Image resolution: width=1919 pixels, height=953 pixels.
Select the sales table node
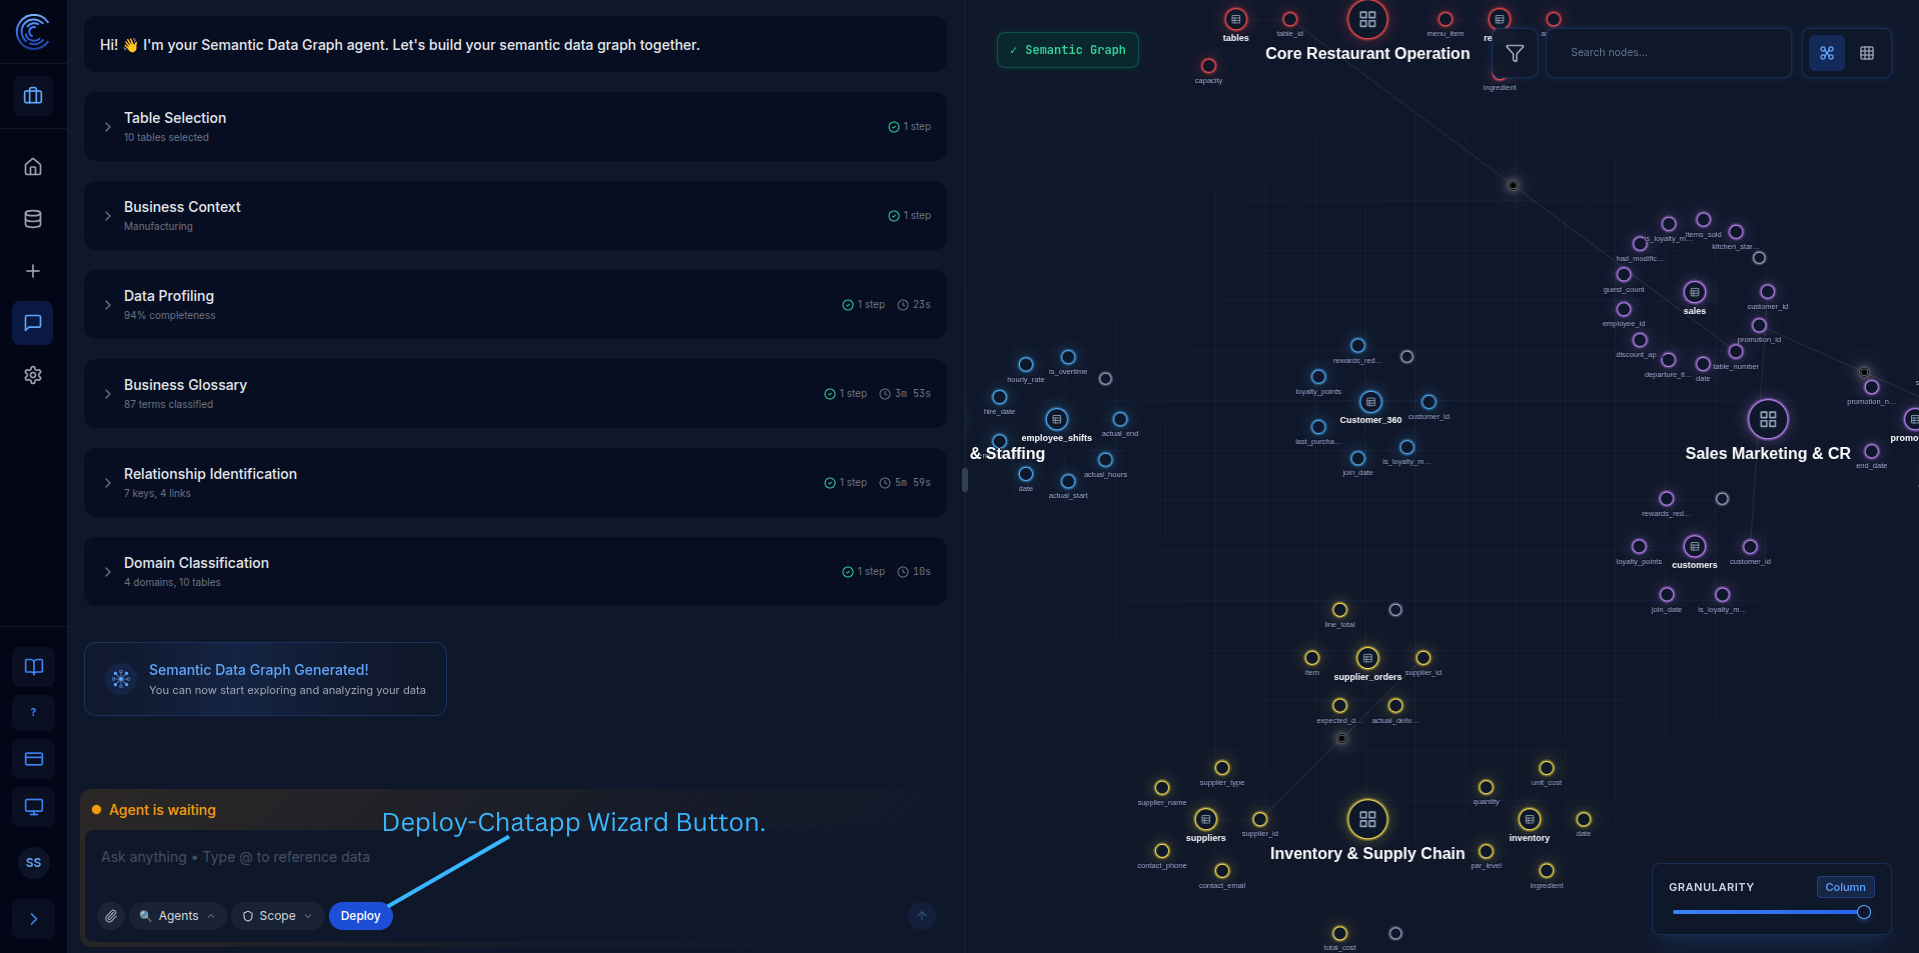coord(1695,292)
